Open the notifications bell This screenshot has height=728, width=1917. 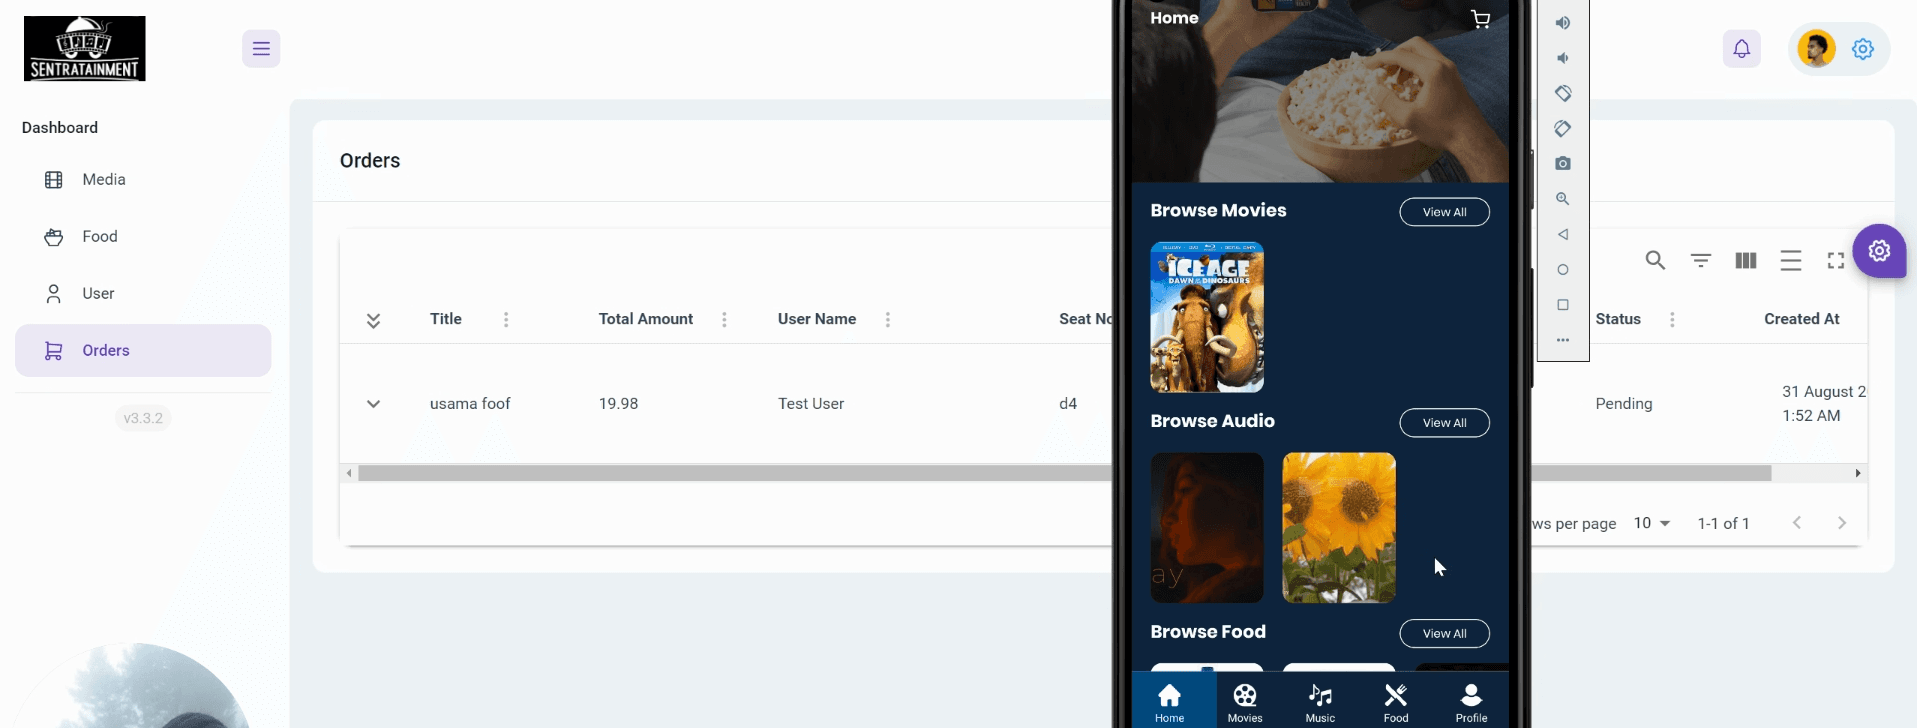click(x=1741, y=48)
